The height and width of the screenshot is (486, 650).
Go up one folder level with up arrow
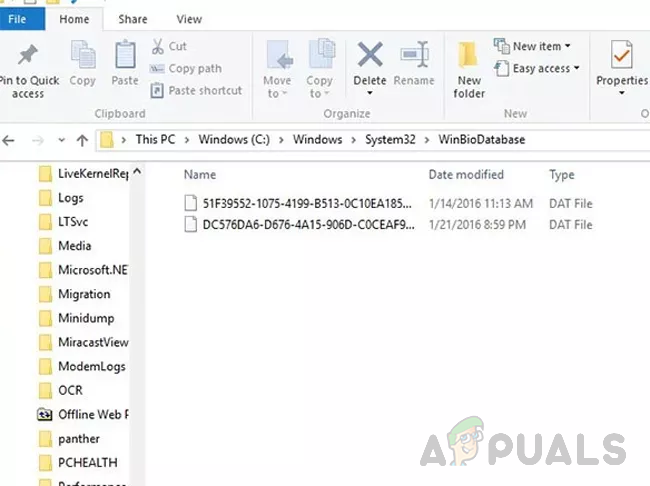point(82,141)
